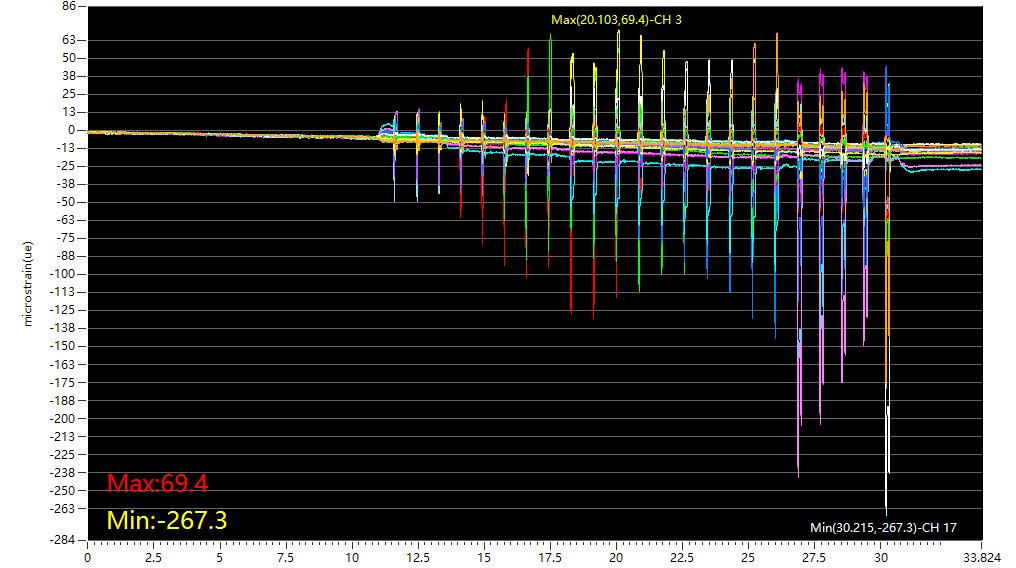Select the yellow Min:-267.3 readout text
This screenshot has width=1016, height=568.
(167, 521)
